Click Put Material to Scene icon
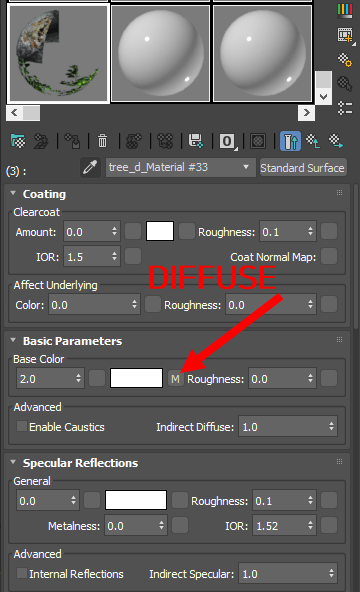 [x=41, y=141]
